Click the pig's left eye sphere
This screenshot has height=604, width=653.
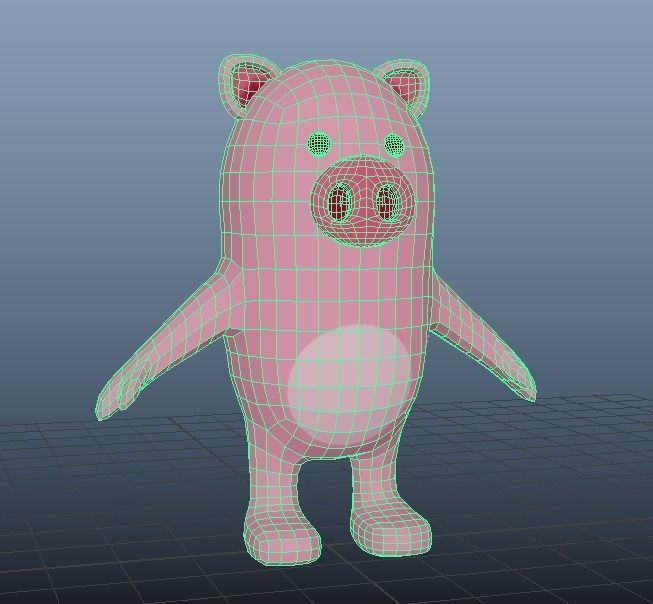[320, 143]
